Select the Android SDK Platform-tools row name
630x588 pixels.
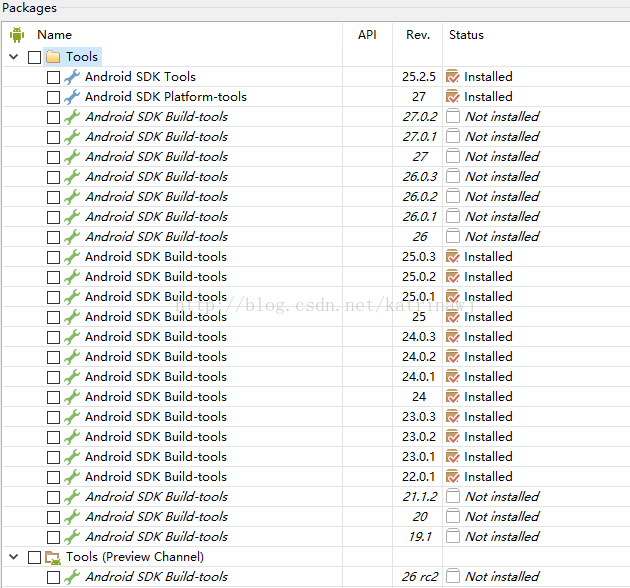point(166,97)
